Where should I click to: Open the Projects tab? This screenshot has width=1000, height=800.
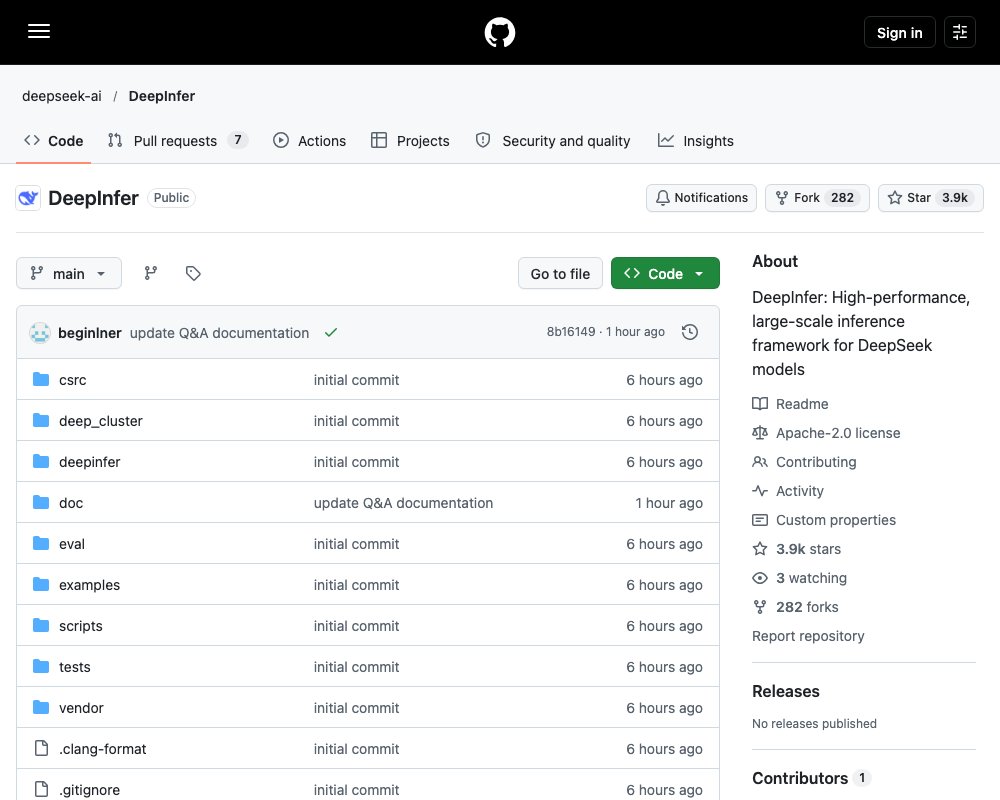pos(410,140)
